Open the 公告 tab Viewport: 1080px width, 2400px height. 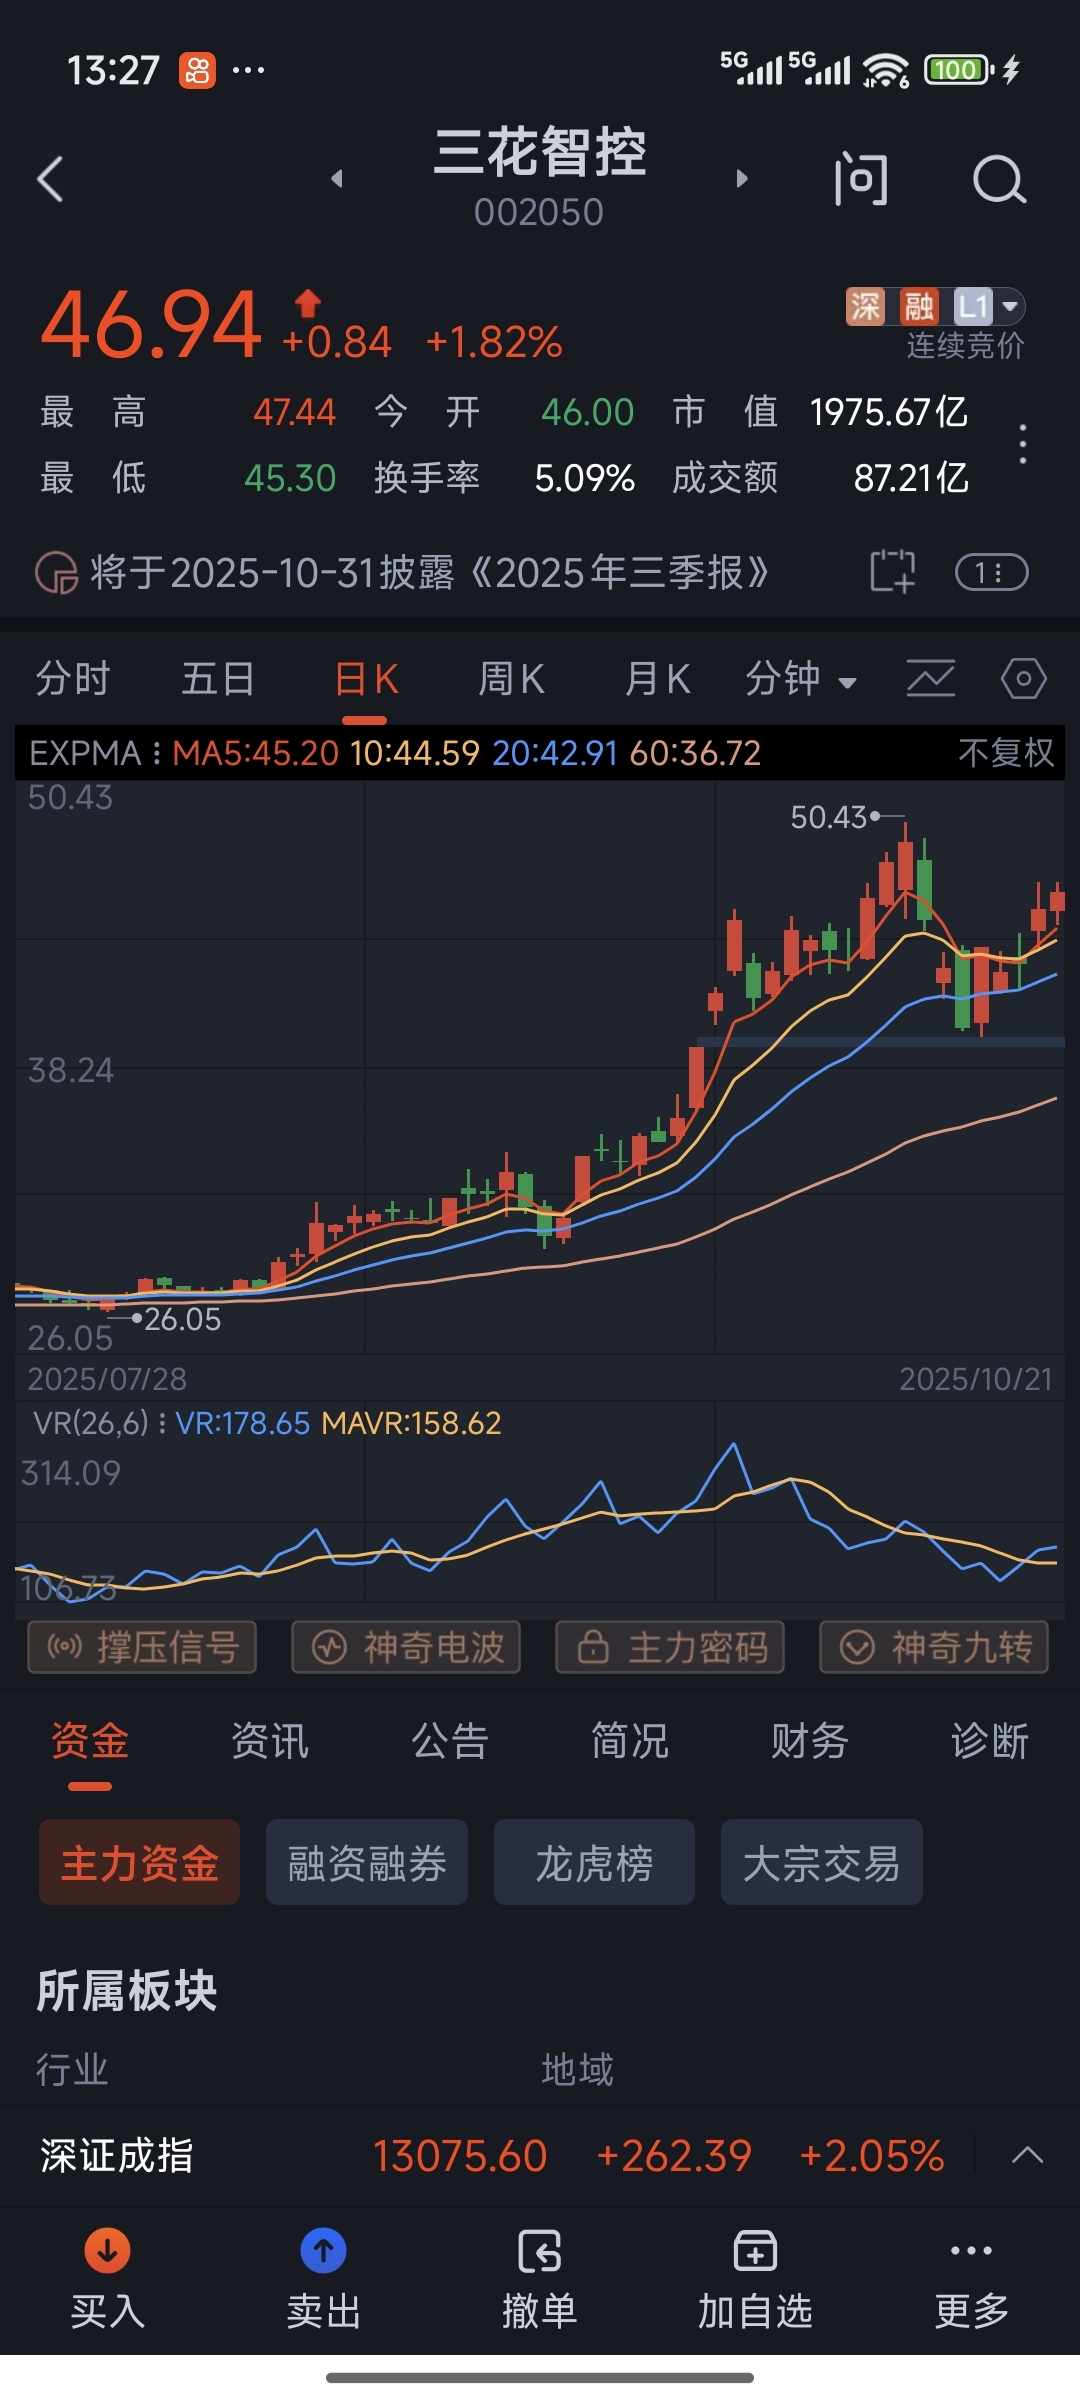[450, 1742]
